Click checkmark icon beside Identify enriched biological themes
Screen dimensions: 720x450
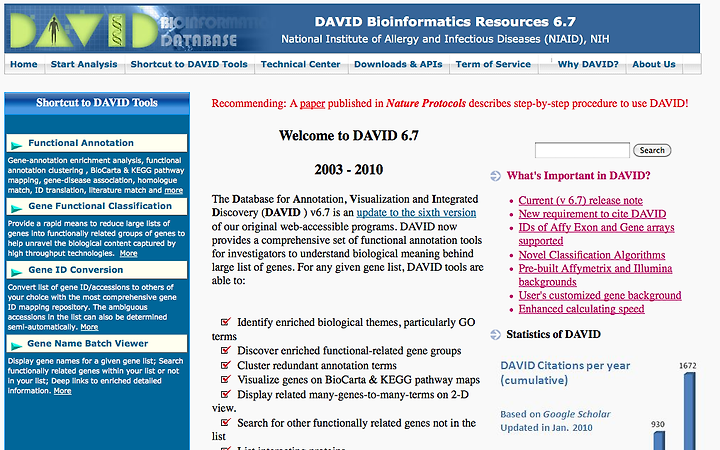click(225, 321)
